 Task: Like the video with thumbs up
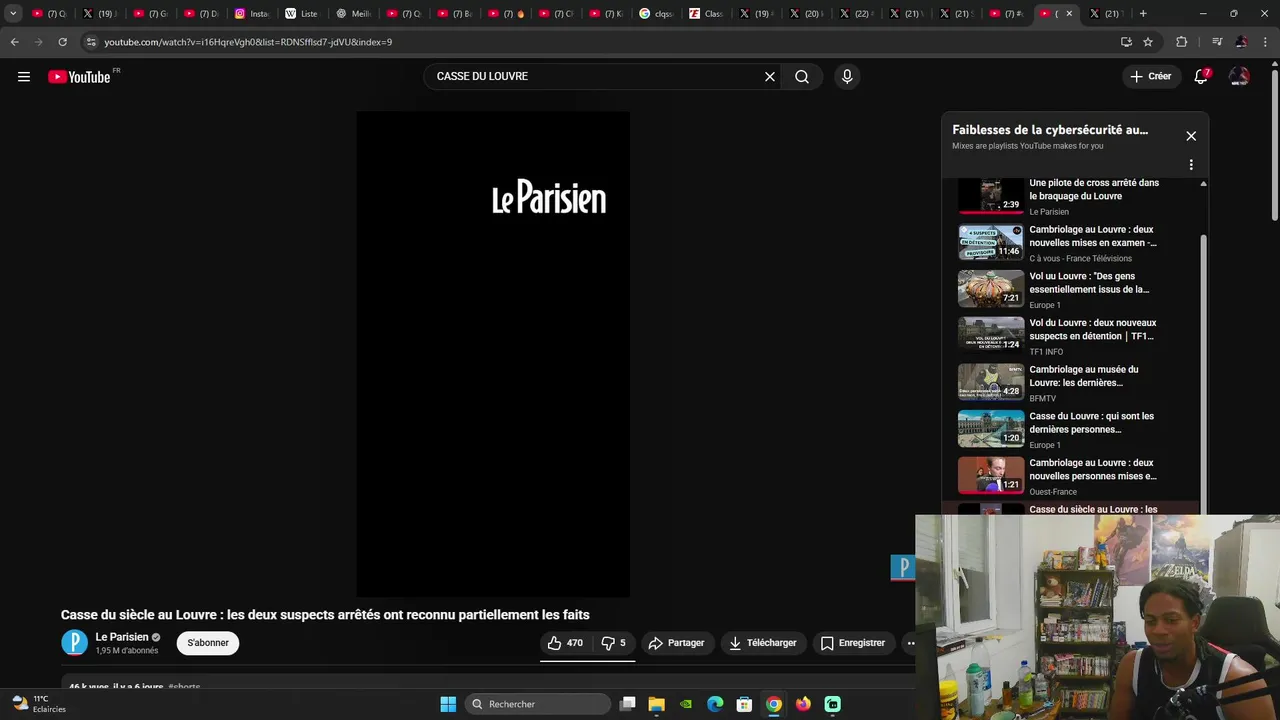[565, 643]
